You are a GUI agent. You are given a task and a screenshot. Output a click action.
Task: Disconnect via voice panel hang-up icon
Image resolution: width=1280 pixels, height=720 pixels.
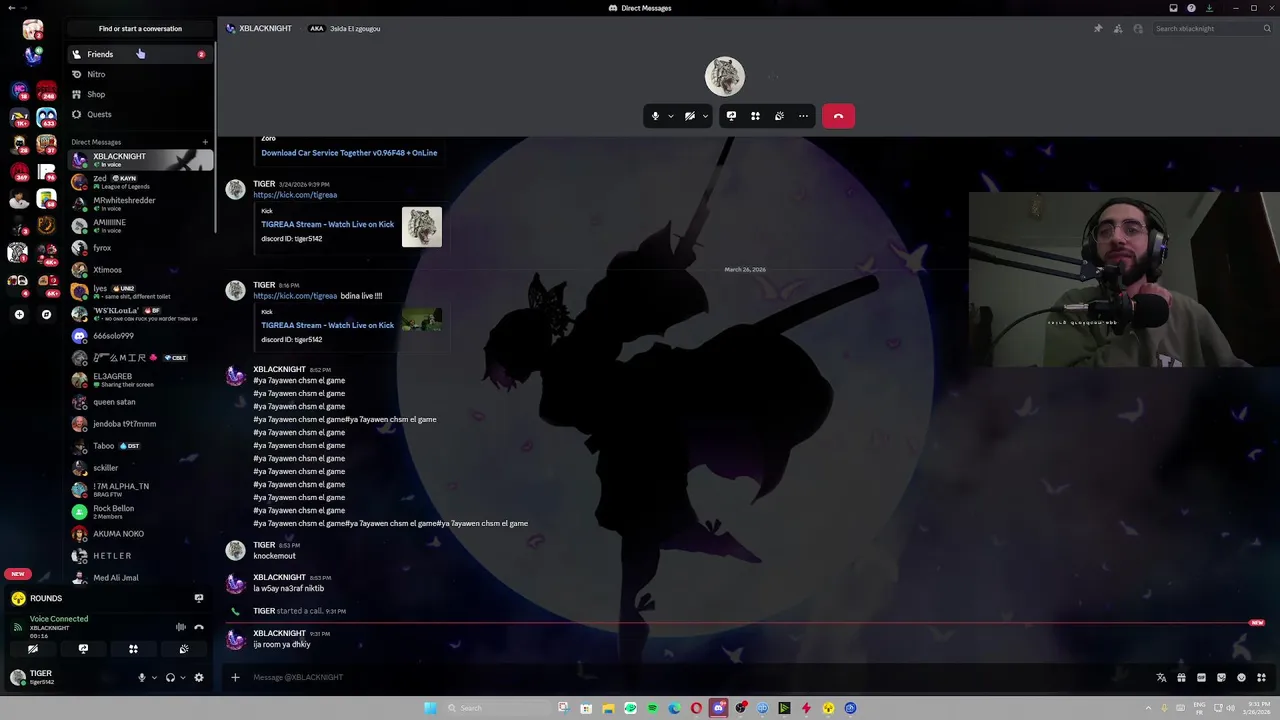click(199, 627)
